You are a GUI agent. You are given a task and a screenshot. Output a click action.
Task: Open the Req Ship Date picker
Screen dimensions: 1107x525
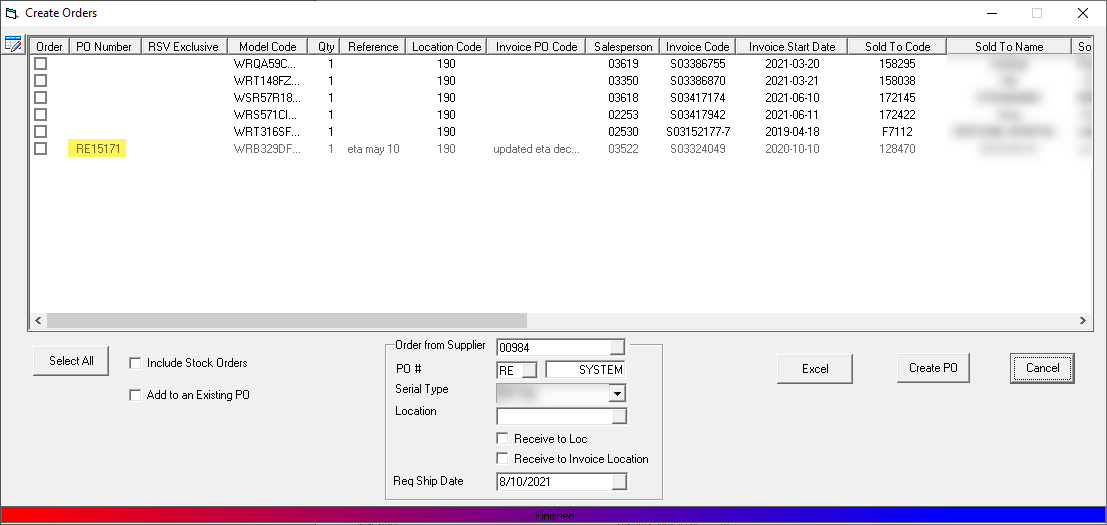pyautogui.click(x=619, y=482)
